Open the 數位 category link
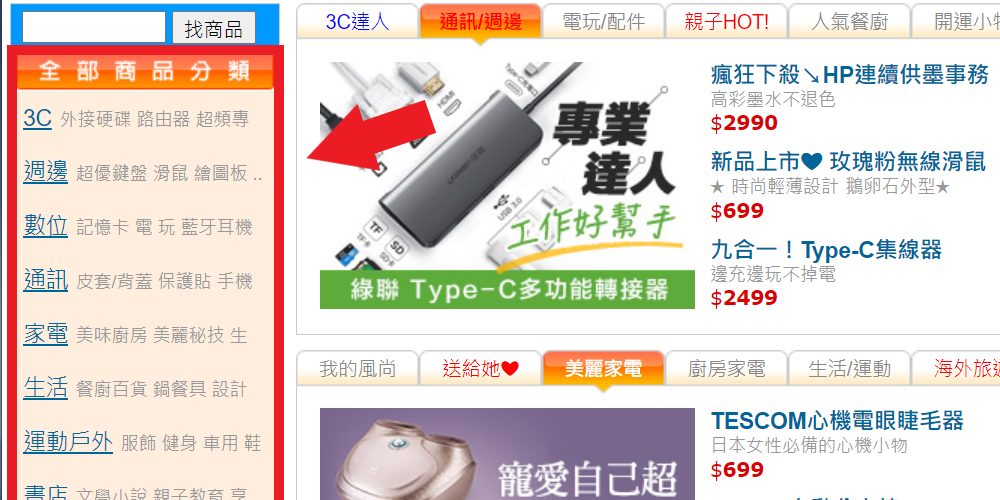This screenshot has height=500, width=1000. pyautogui.click(x=45, y=226)
